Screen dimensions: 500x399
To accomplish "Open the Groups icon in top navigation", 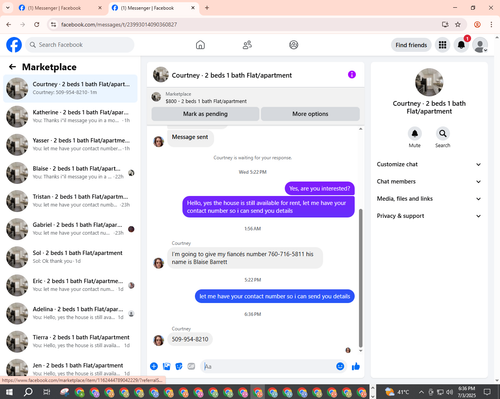I will (294, 45).
